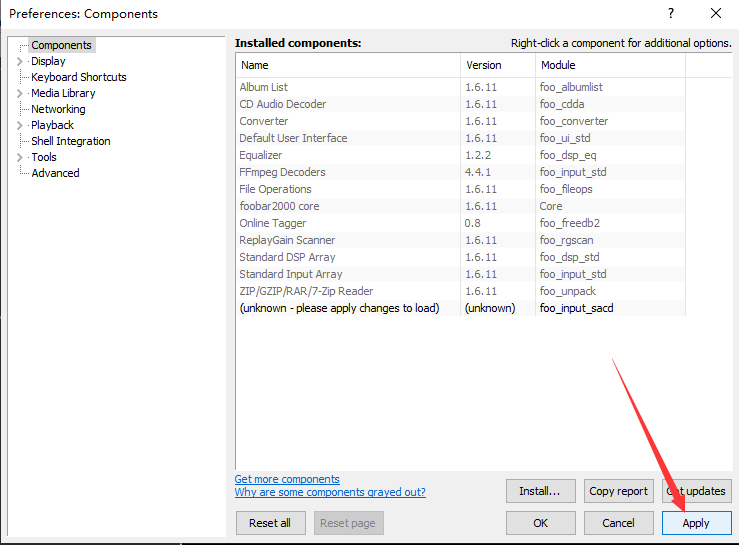Expand the Playback tree node
Viewport: 739px width, 545px height.
tap(20, 125)
